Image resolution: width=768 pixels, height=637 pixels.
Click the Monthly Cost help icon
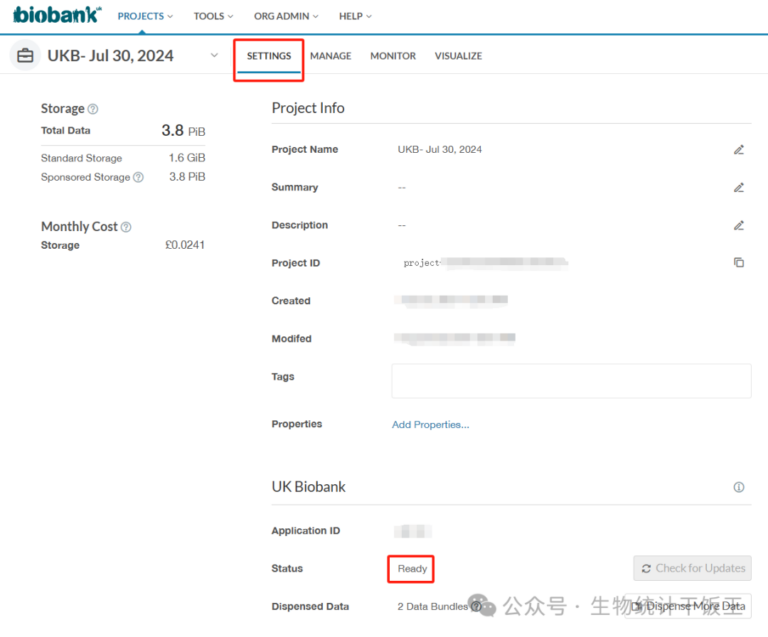[x=126, y=227]
